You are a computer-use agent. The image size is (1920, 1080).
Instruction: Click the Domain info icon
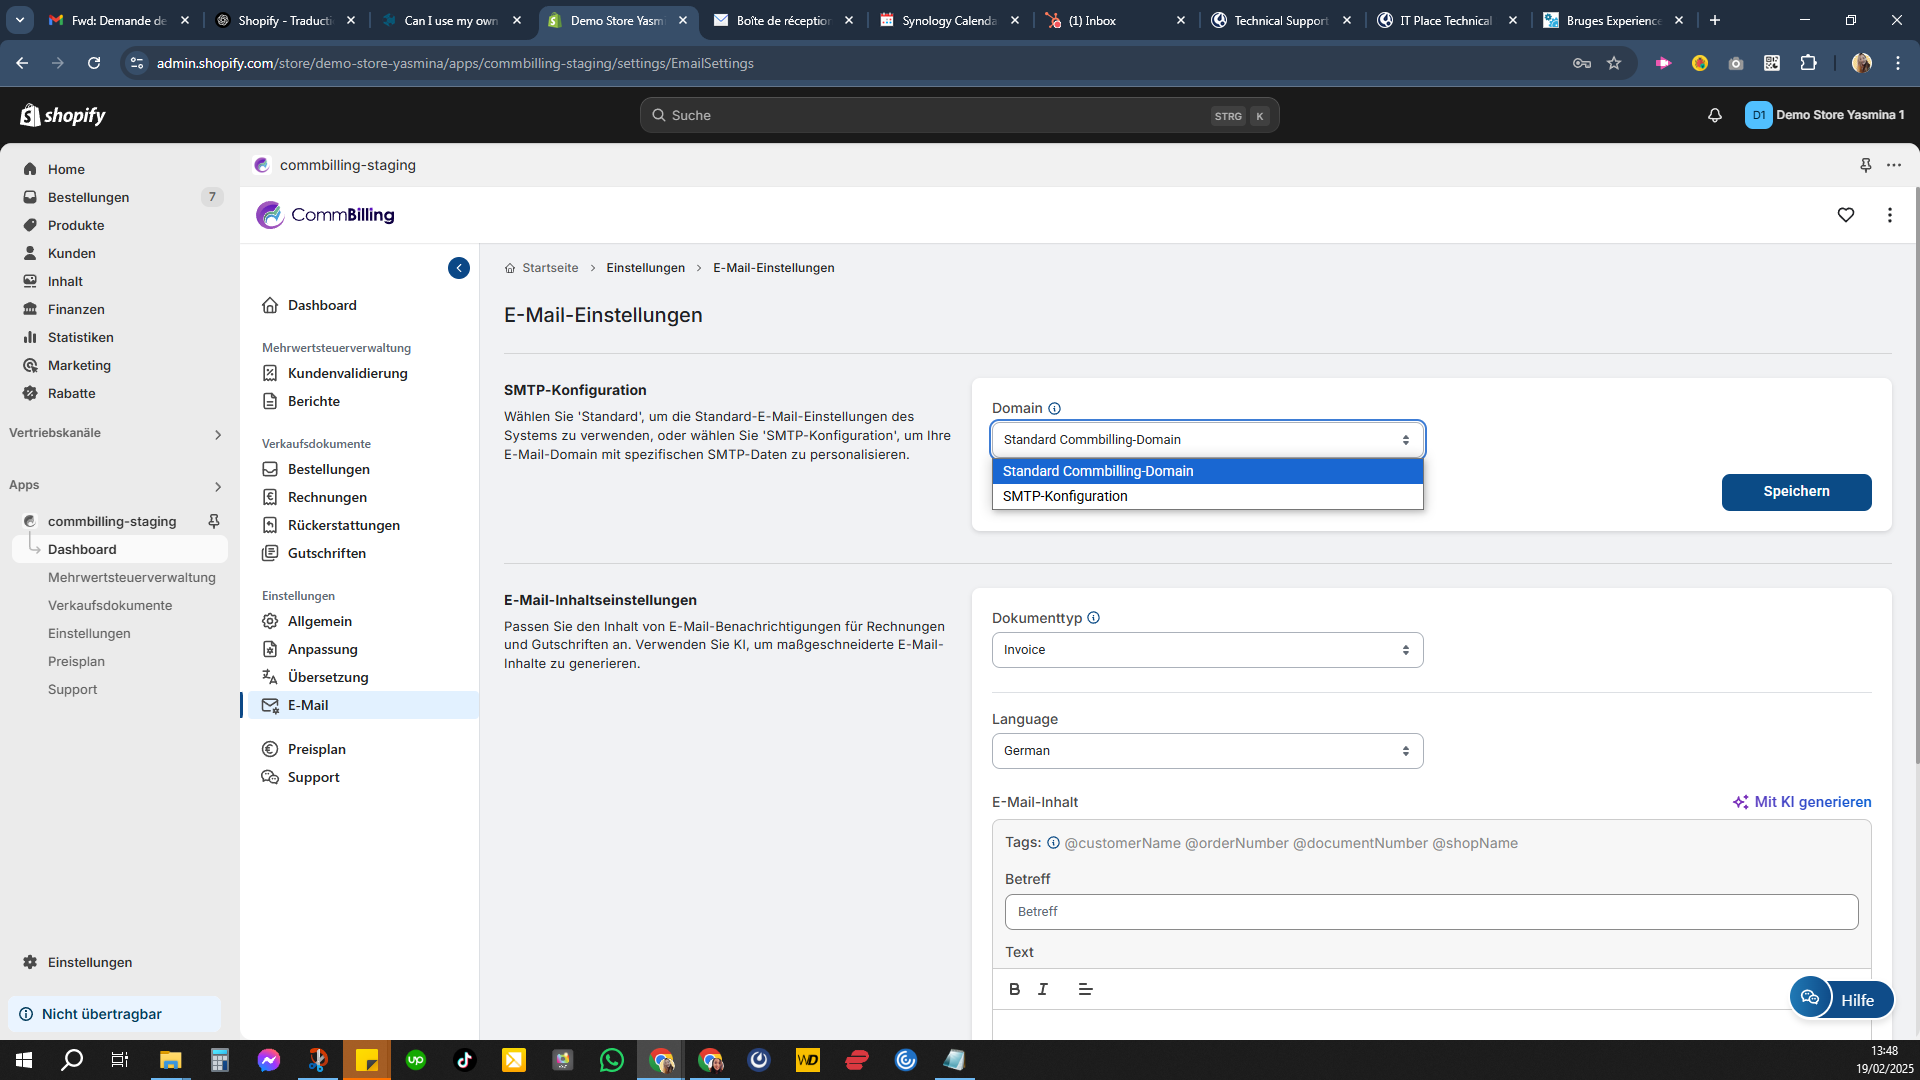pyautogui.click(x=1054, y=408)
